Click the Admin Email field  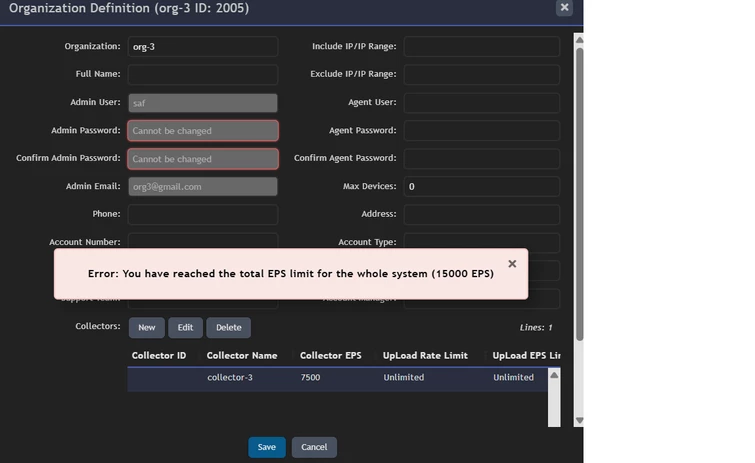coord(203,186)
